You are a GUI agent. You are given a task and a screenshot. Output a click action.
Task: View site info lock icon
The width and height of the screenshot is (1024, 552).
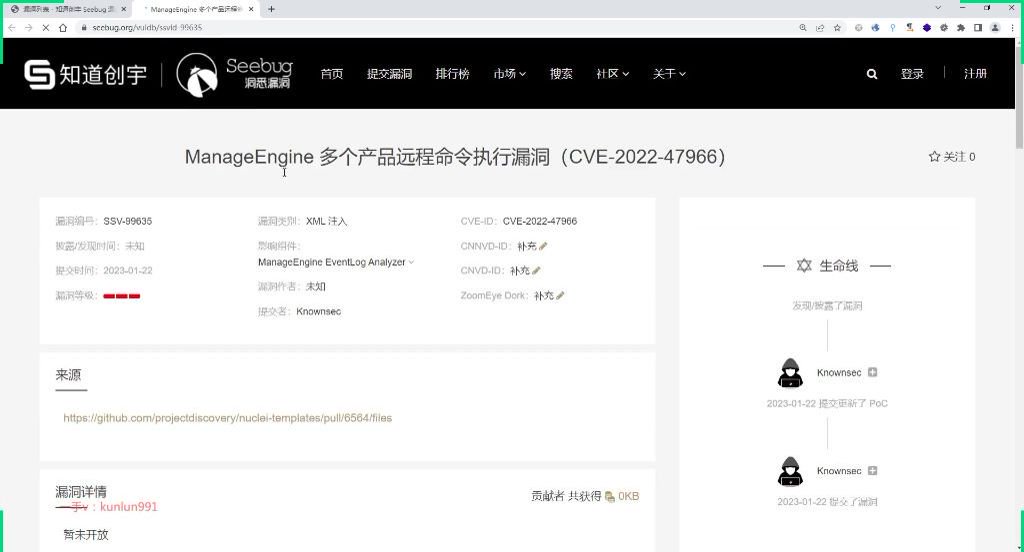tap(84, 27)
